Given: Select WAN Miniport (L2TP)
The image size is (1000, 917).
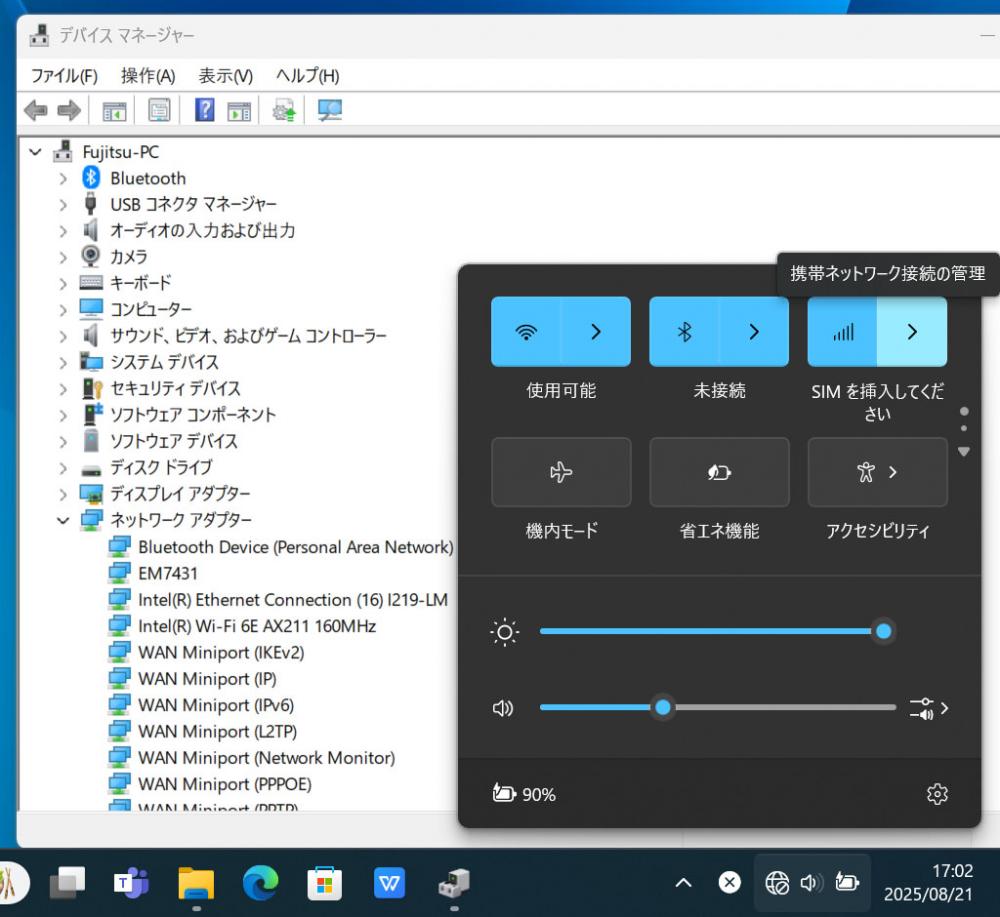Looking at the screenshot, I should click(x=217, y=731).
